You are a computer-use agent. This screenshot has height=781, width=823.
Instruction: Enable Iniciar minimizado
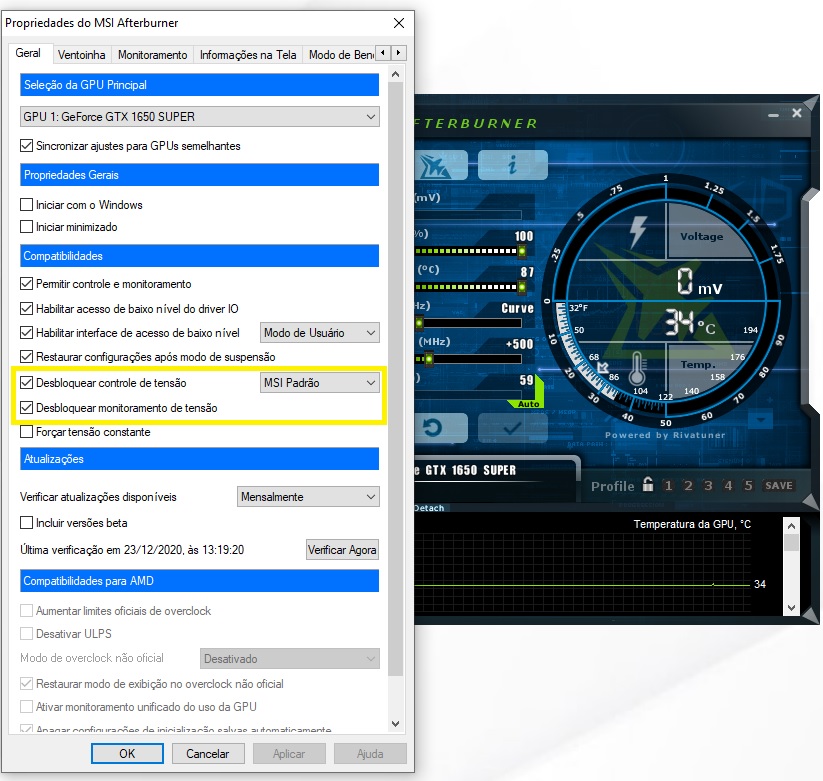tap(26, 227)
